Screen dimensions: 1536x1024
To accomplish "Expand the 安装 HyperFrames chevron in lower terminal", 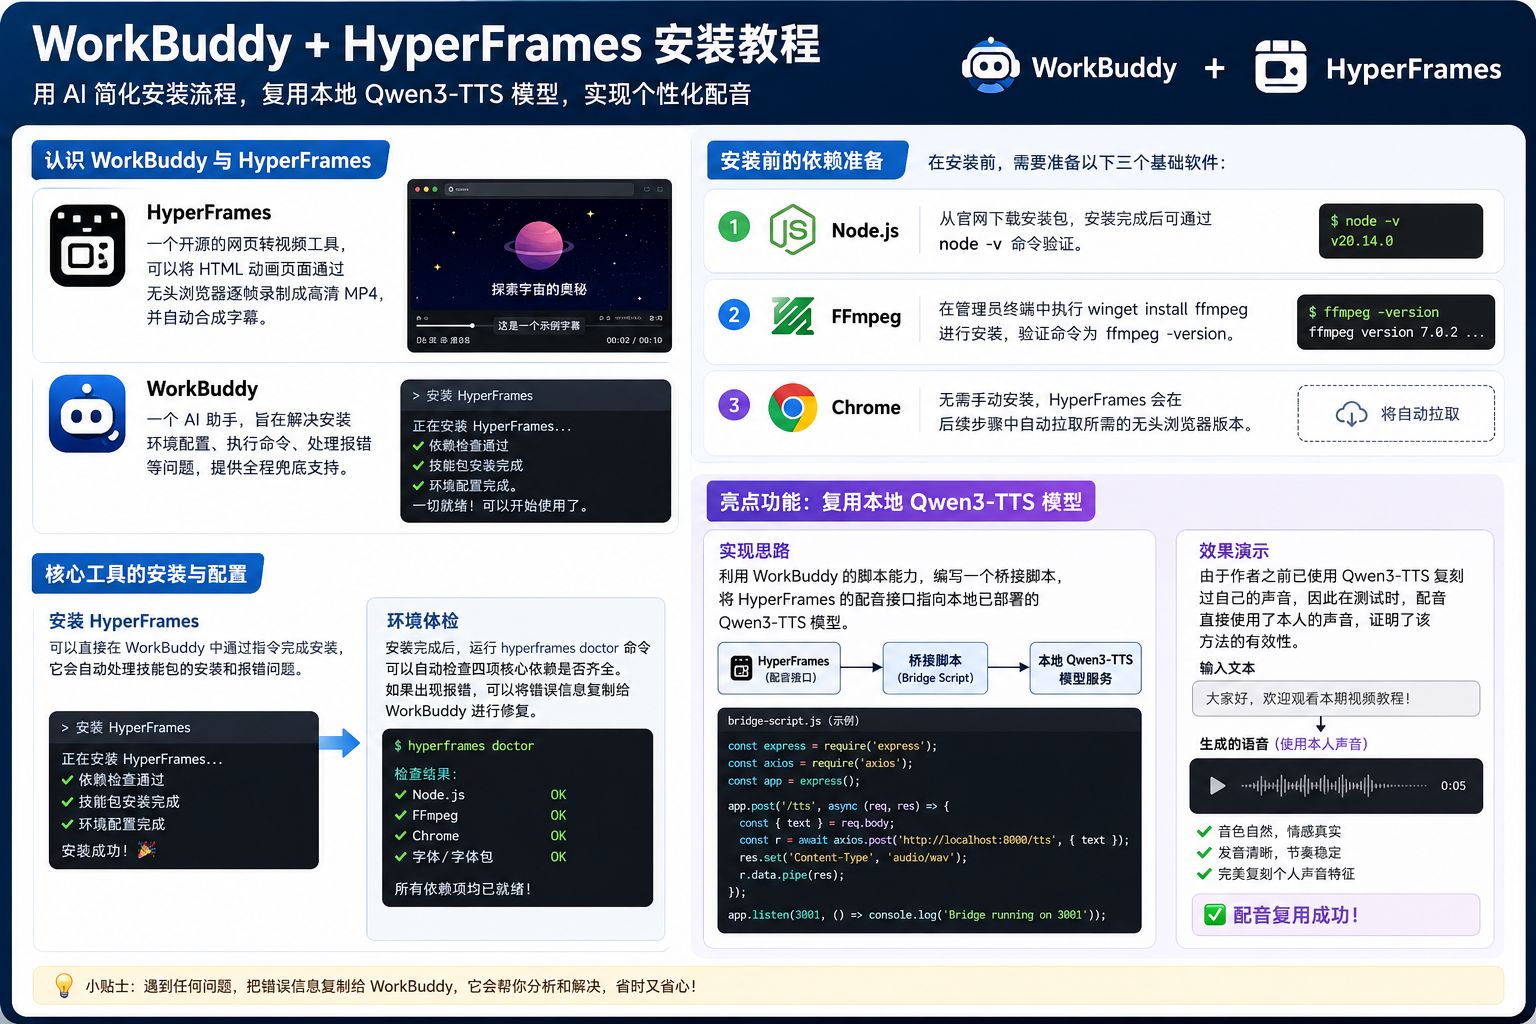I will point(65,728).
